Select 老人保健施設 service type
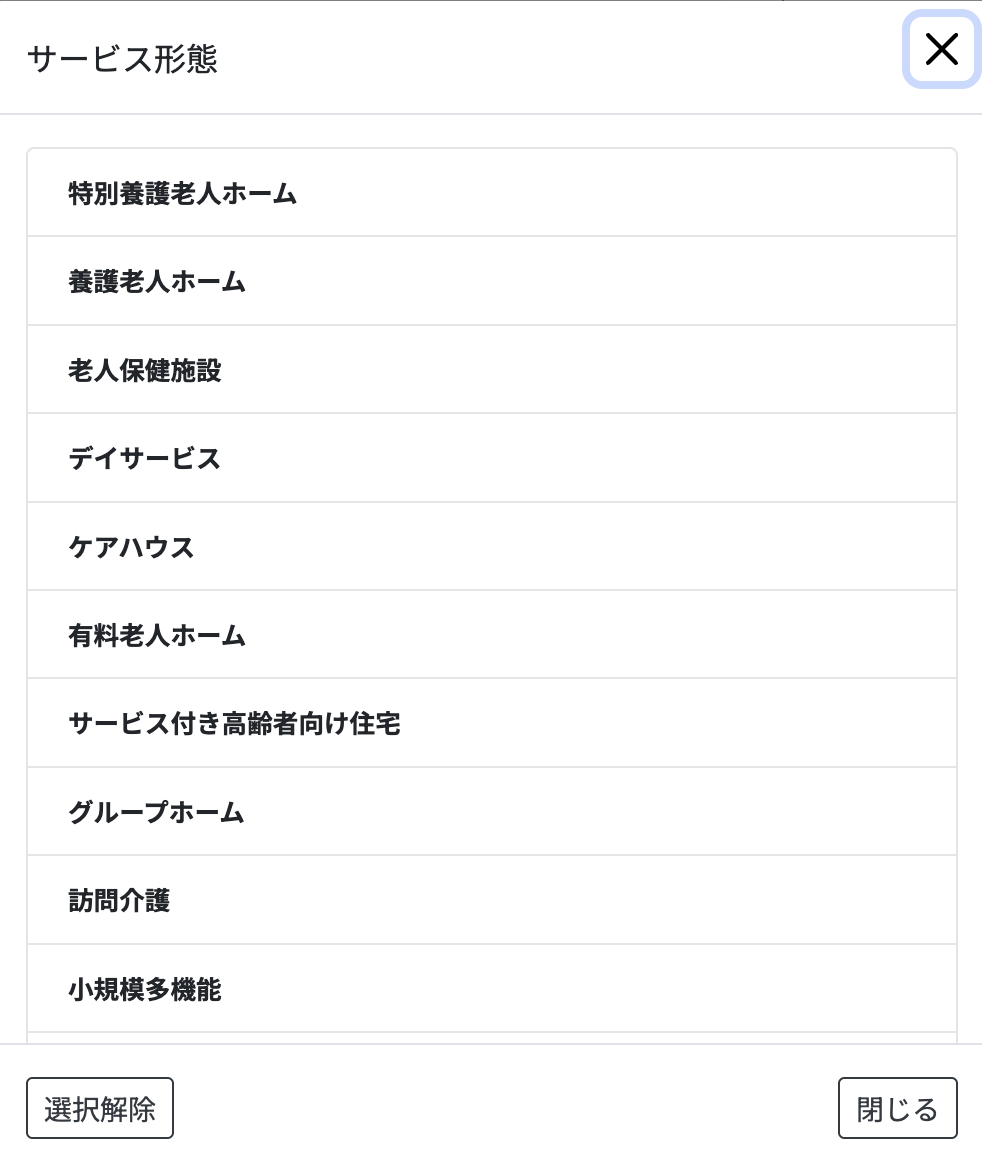This screenshot has width=982, height=1164. 145,370
